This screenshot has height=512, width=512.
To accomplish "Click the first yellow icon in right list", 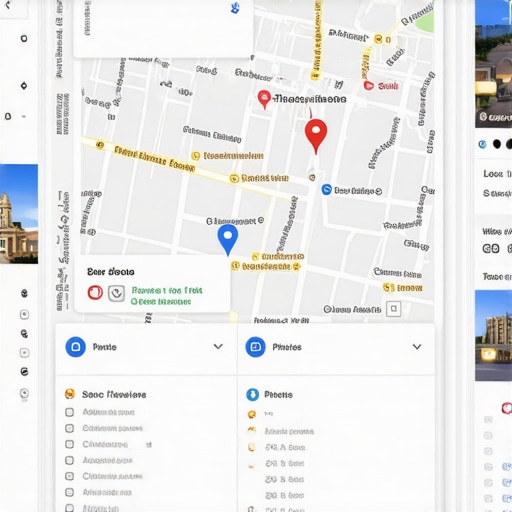I will [x=252, y=414].
